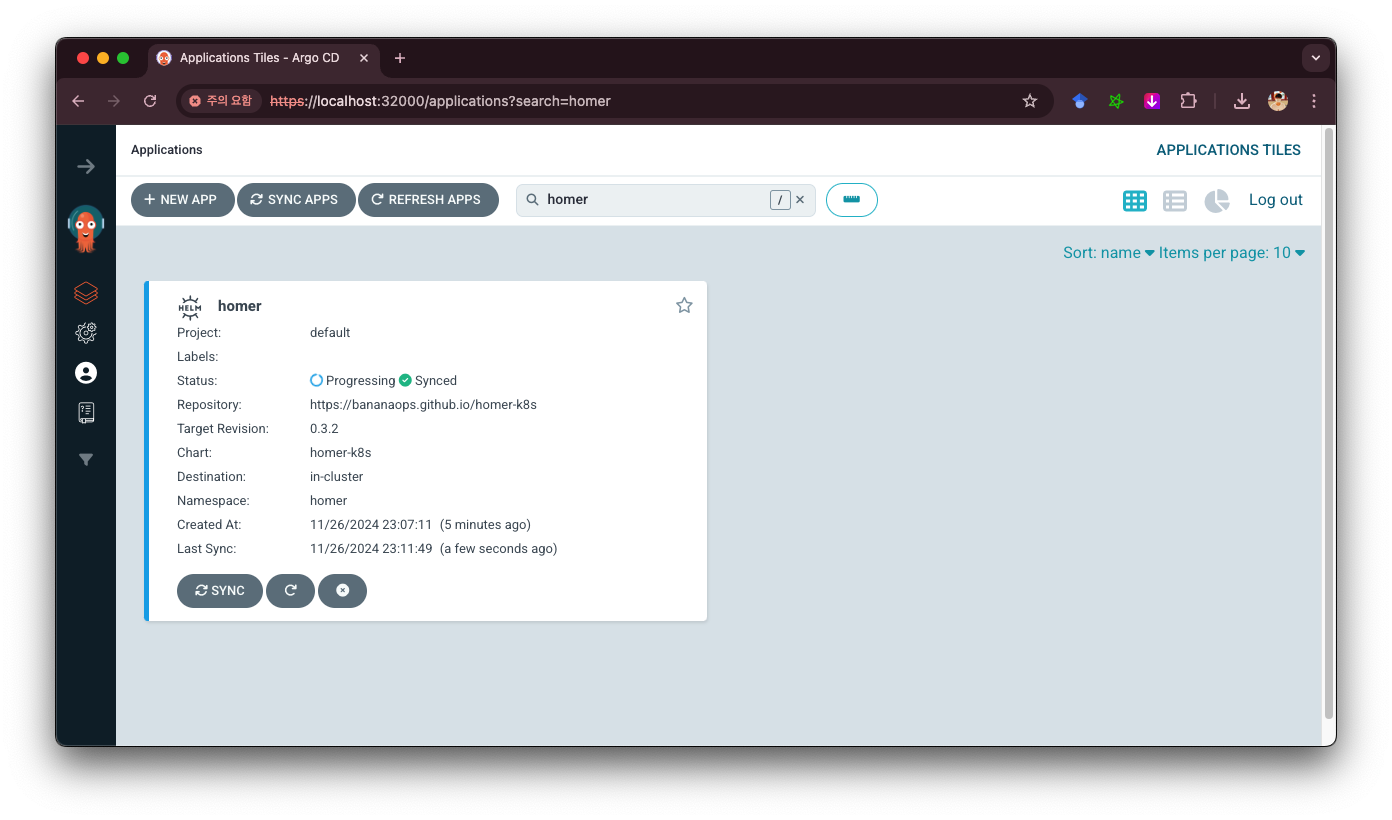
Task: Clear the homer search text
Action: tap(800, 200)
